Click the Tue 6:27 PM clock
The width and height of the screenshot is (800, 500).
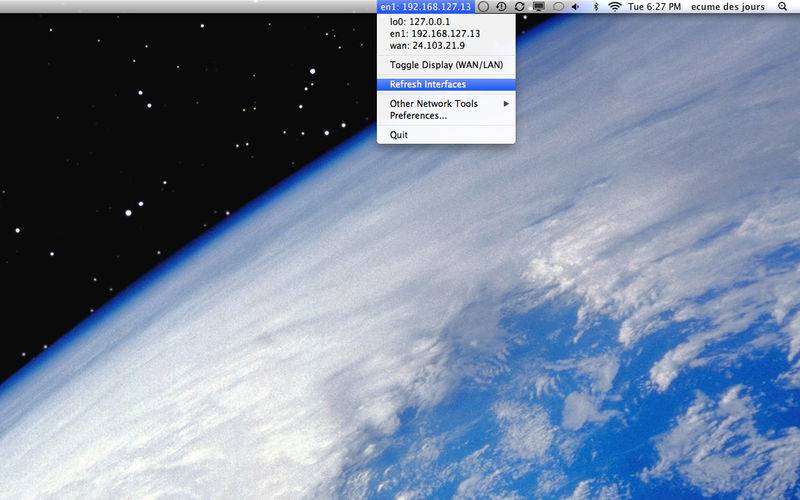click(654, 7)
